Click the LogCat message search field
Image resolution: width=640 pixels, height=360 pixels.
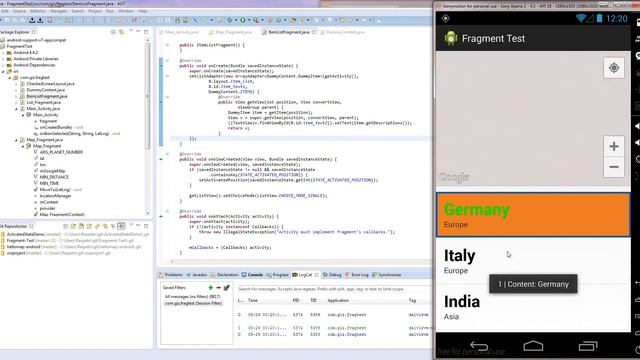(334, 289)
